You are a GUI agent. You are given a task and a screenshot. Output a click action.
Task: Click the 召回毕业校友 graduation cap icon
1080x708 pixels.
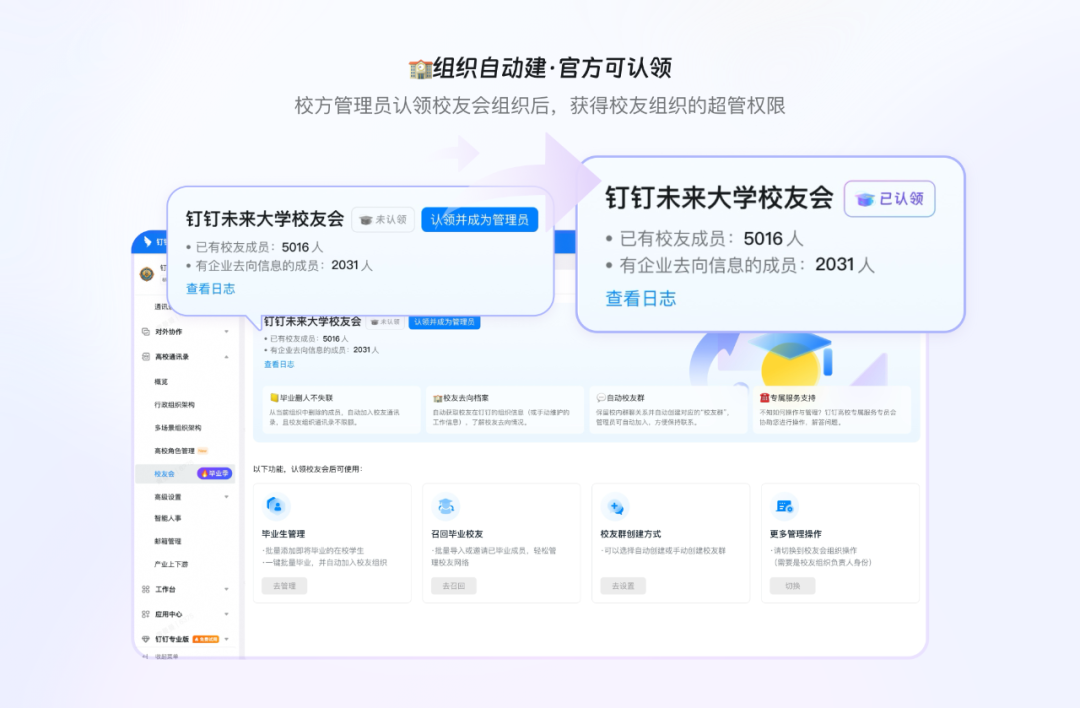(446, 506)
